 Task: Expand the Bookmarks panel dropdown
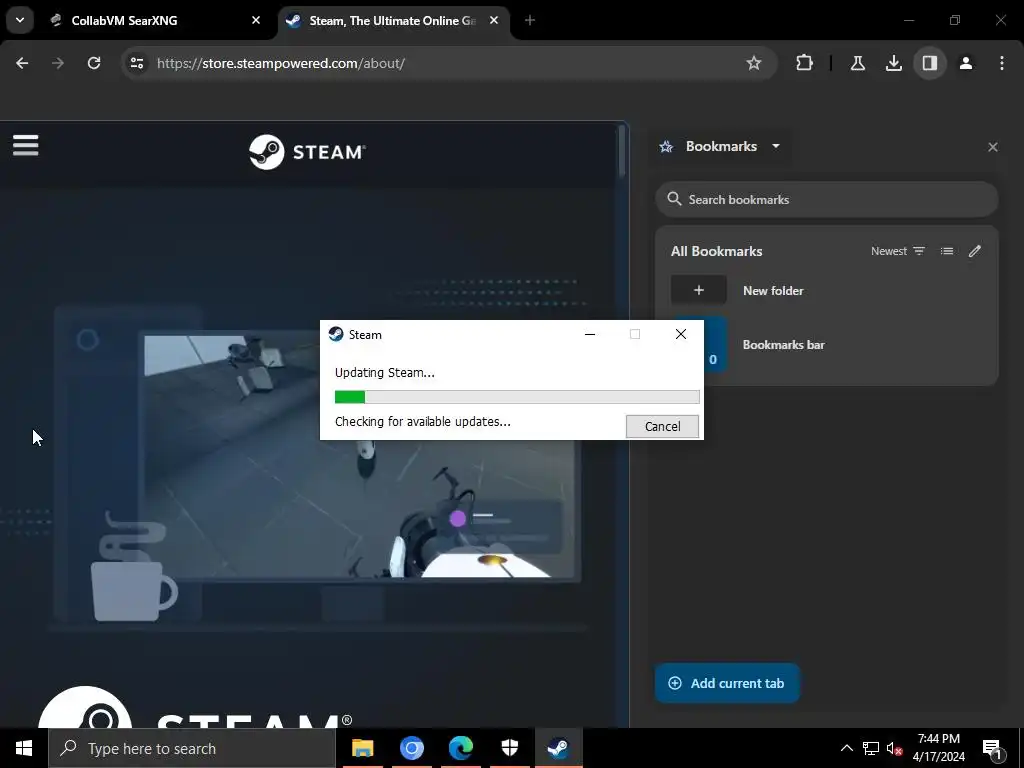point(776,146)
